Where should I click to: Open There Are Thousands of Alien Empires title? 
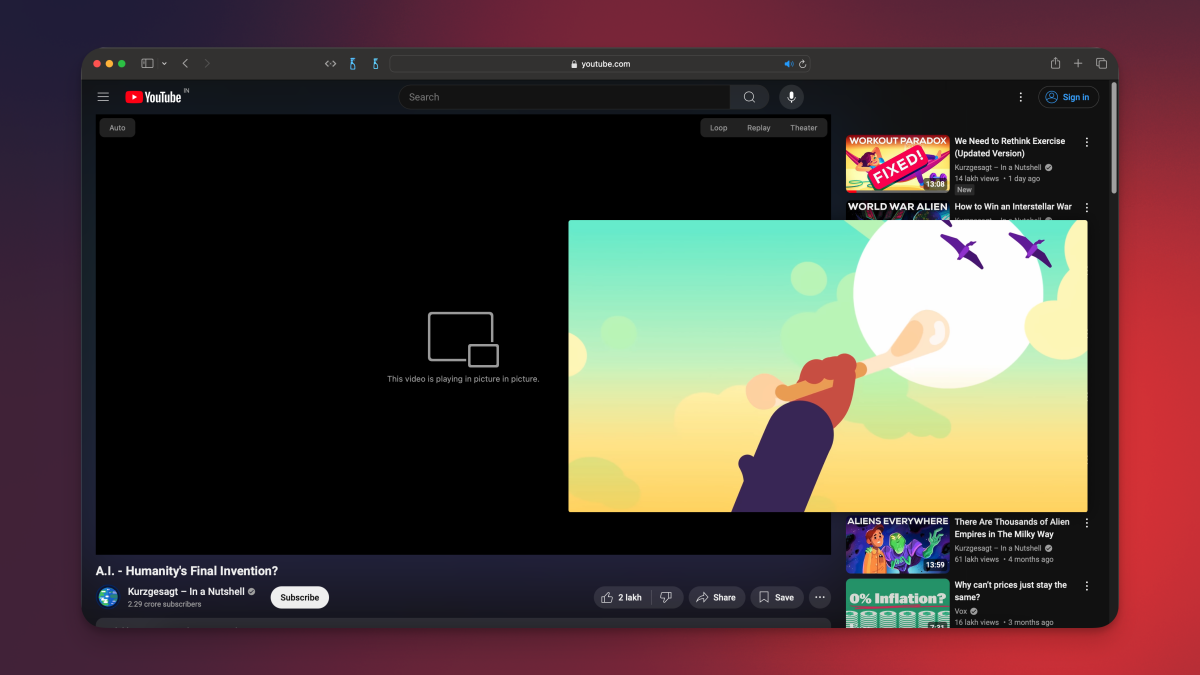[1012, 528]
